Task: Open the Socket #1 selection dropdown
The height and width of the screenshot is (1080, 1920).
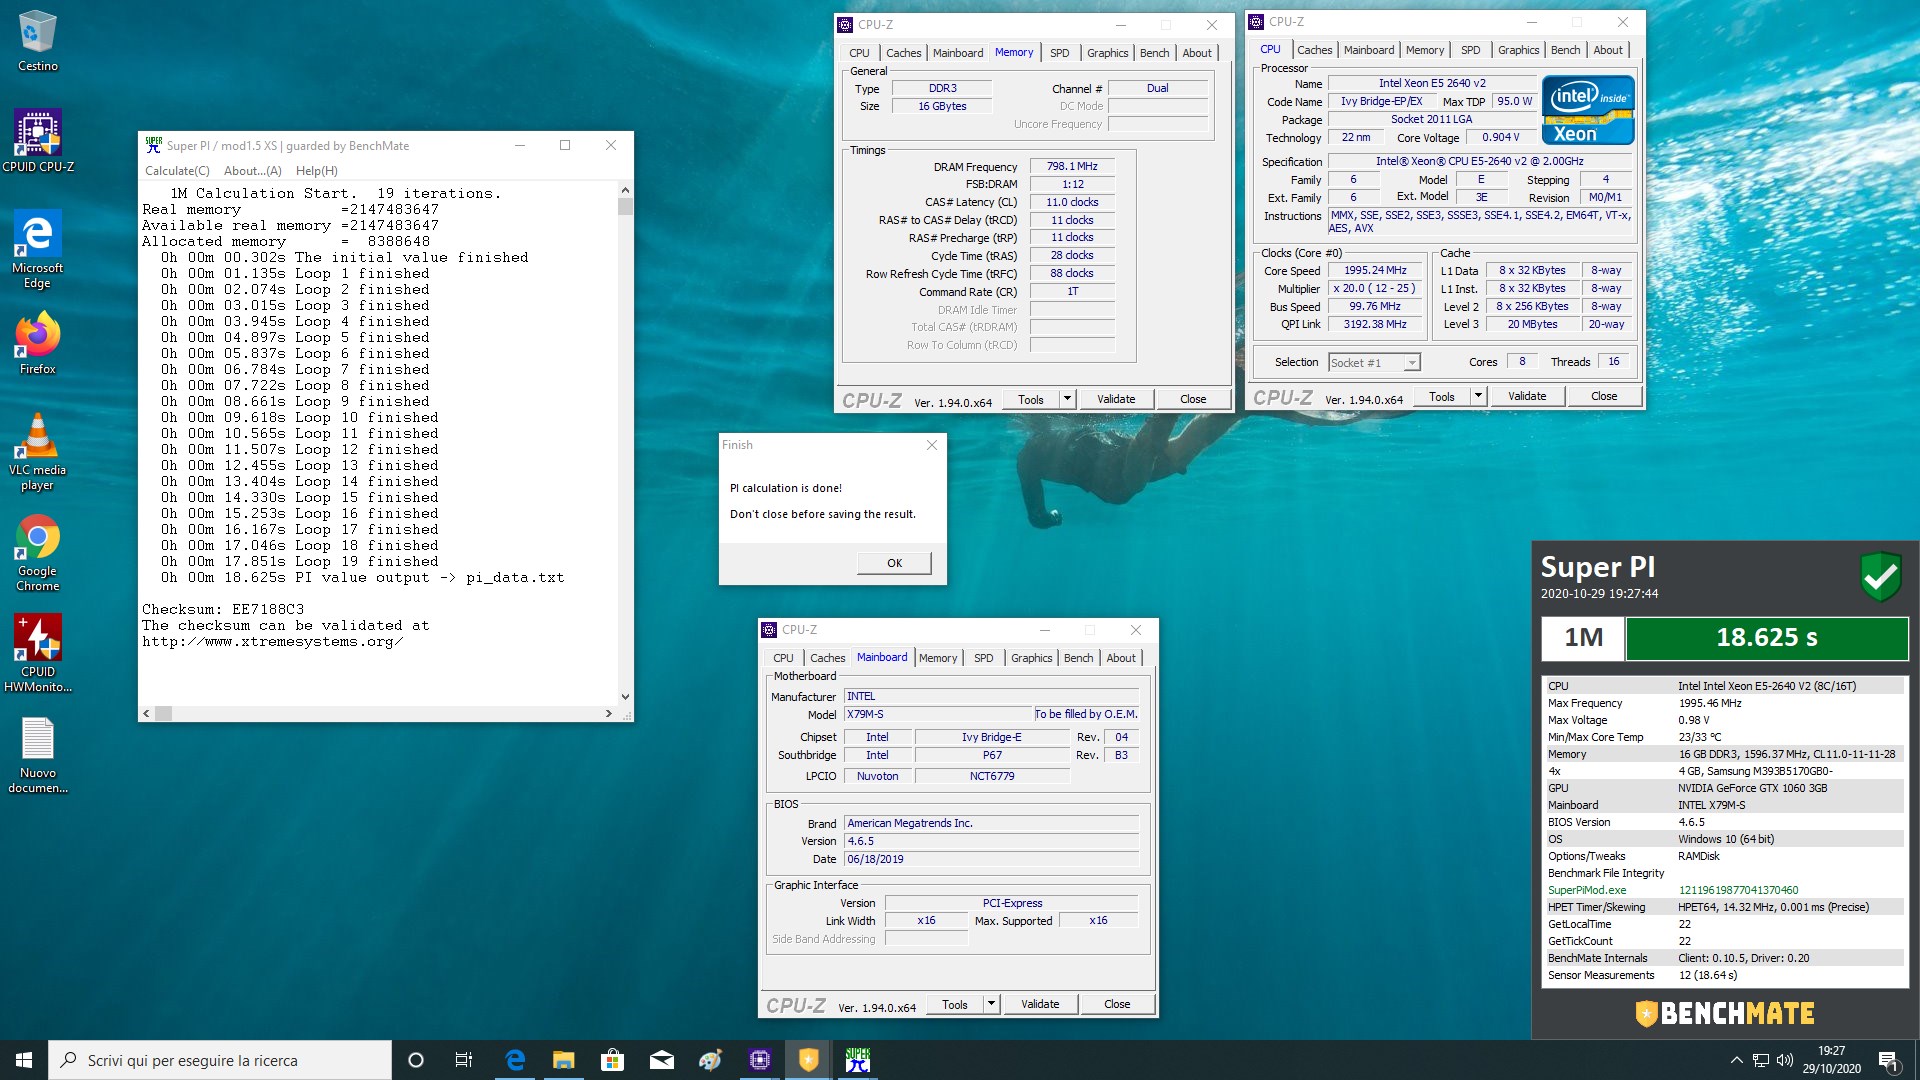Action: click(1374, 362)
